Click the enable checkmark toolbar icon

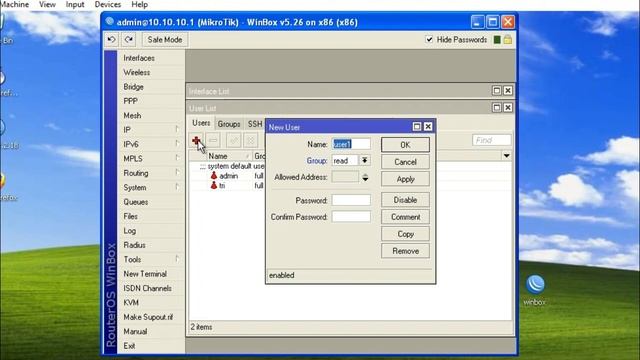click(234, 140)
